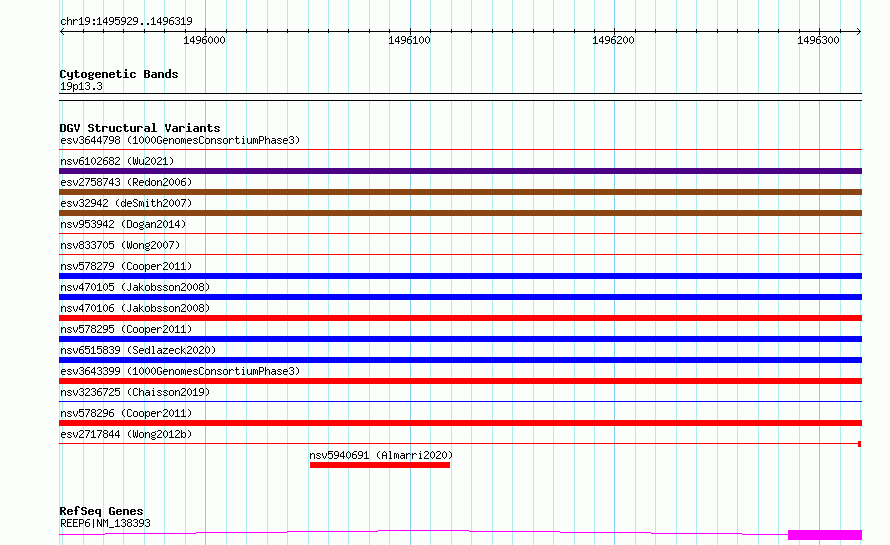Click the blue bar for nsv6515839

pyautogui.click(x=460, y=360)
